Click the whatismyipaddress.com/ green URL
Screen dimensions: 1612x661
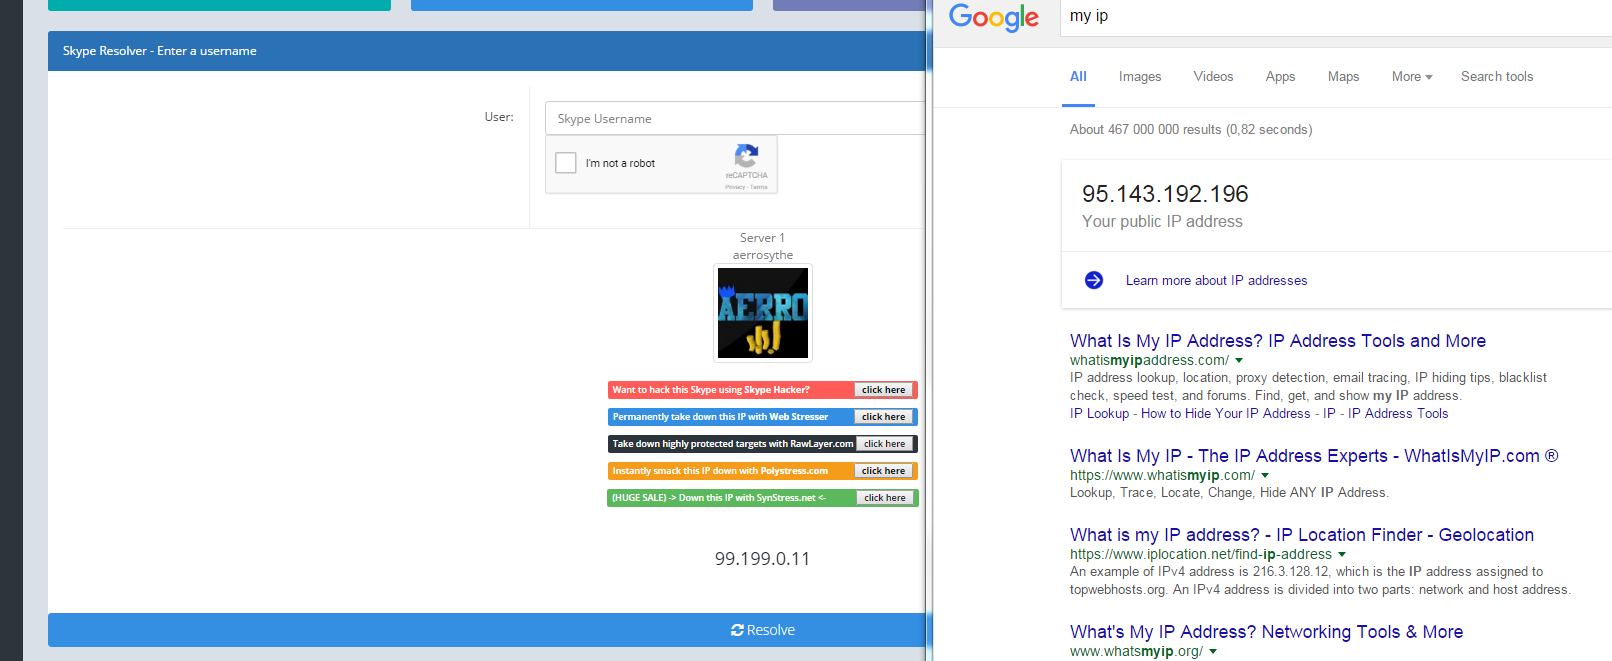(1149, 360)
